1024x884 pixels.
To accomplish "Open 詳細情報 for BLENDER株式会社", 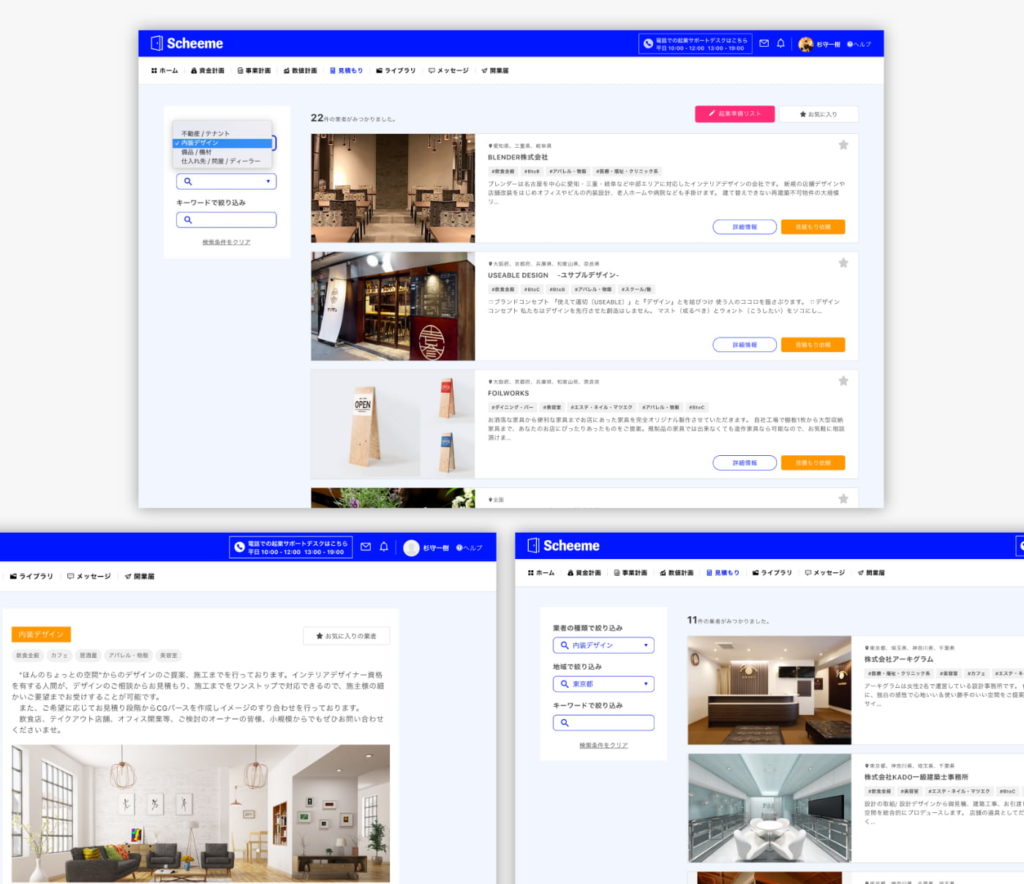I will tap(744, 227).
